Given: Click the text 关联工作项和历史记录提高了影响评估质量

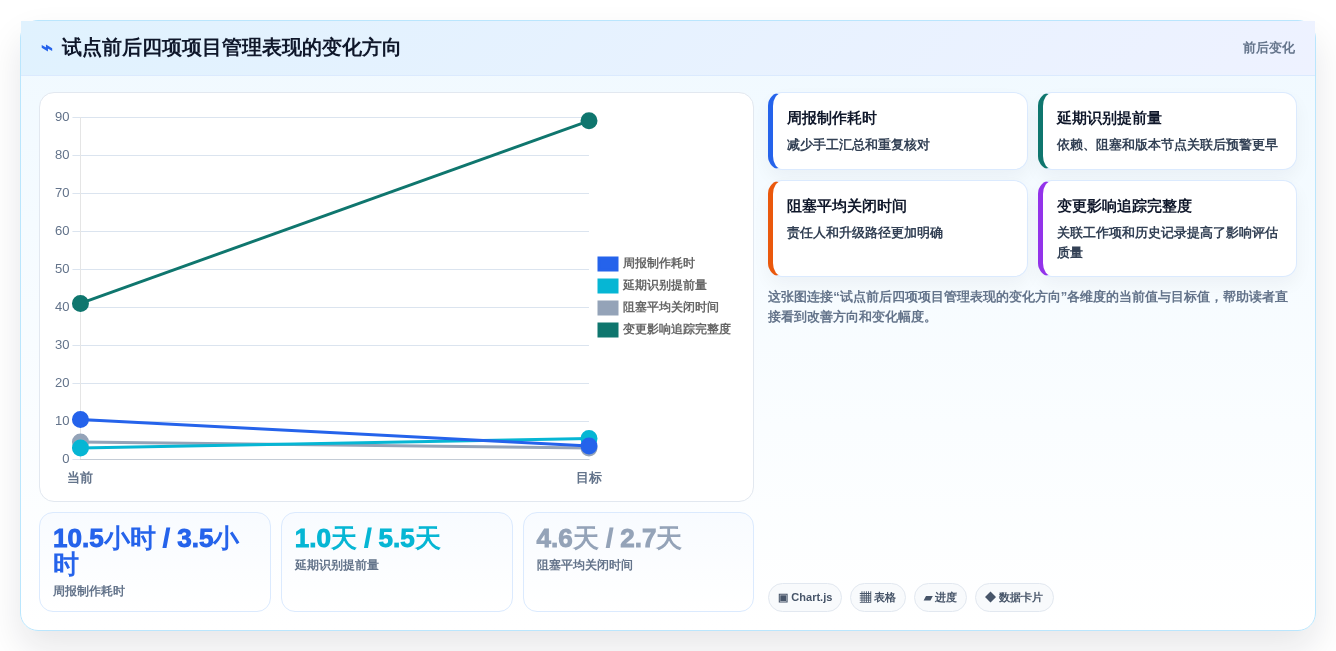Looking at the screenshot, I should 1167,243.
